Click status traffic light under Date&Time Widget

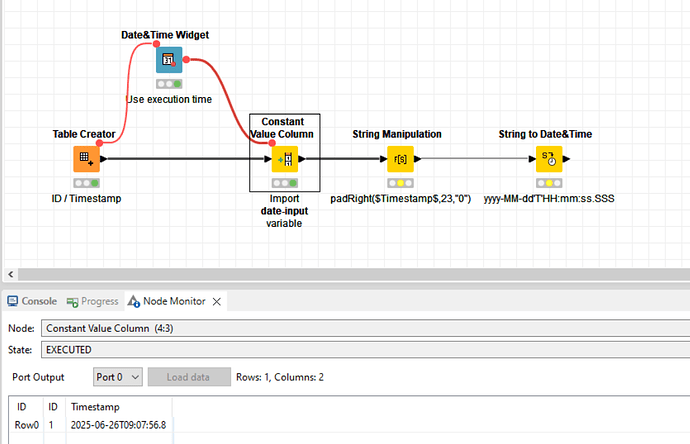169,84
